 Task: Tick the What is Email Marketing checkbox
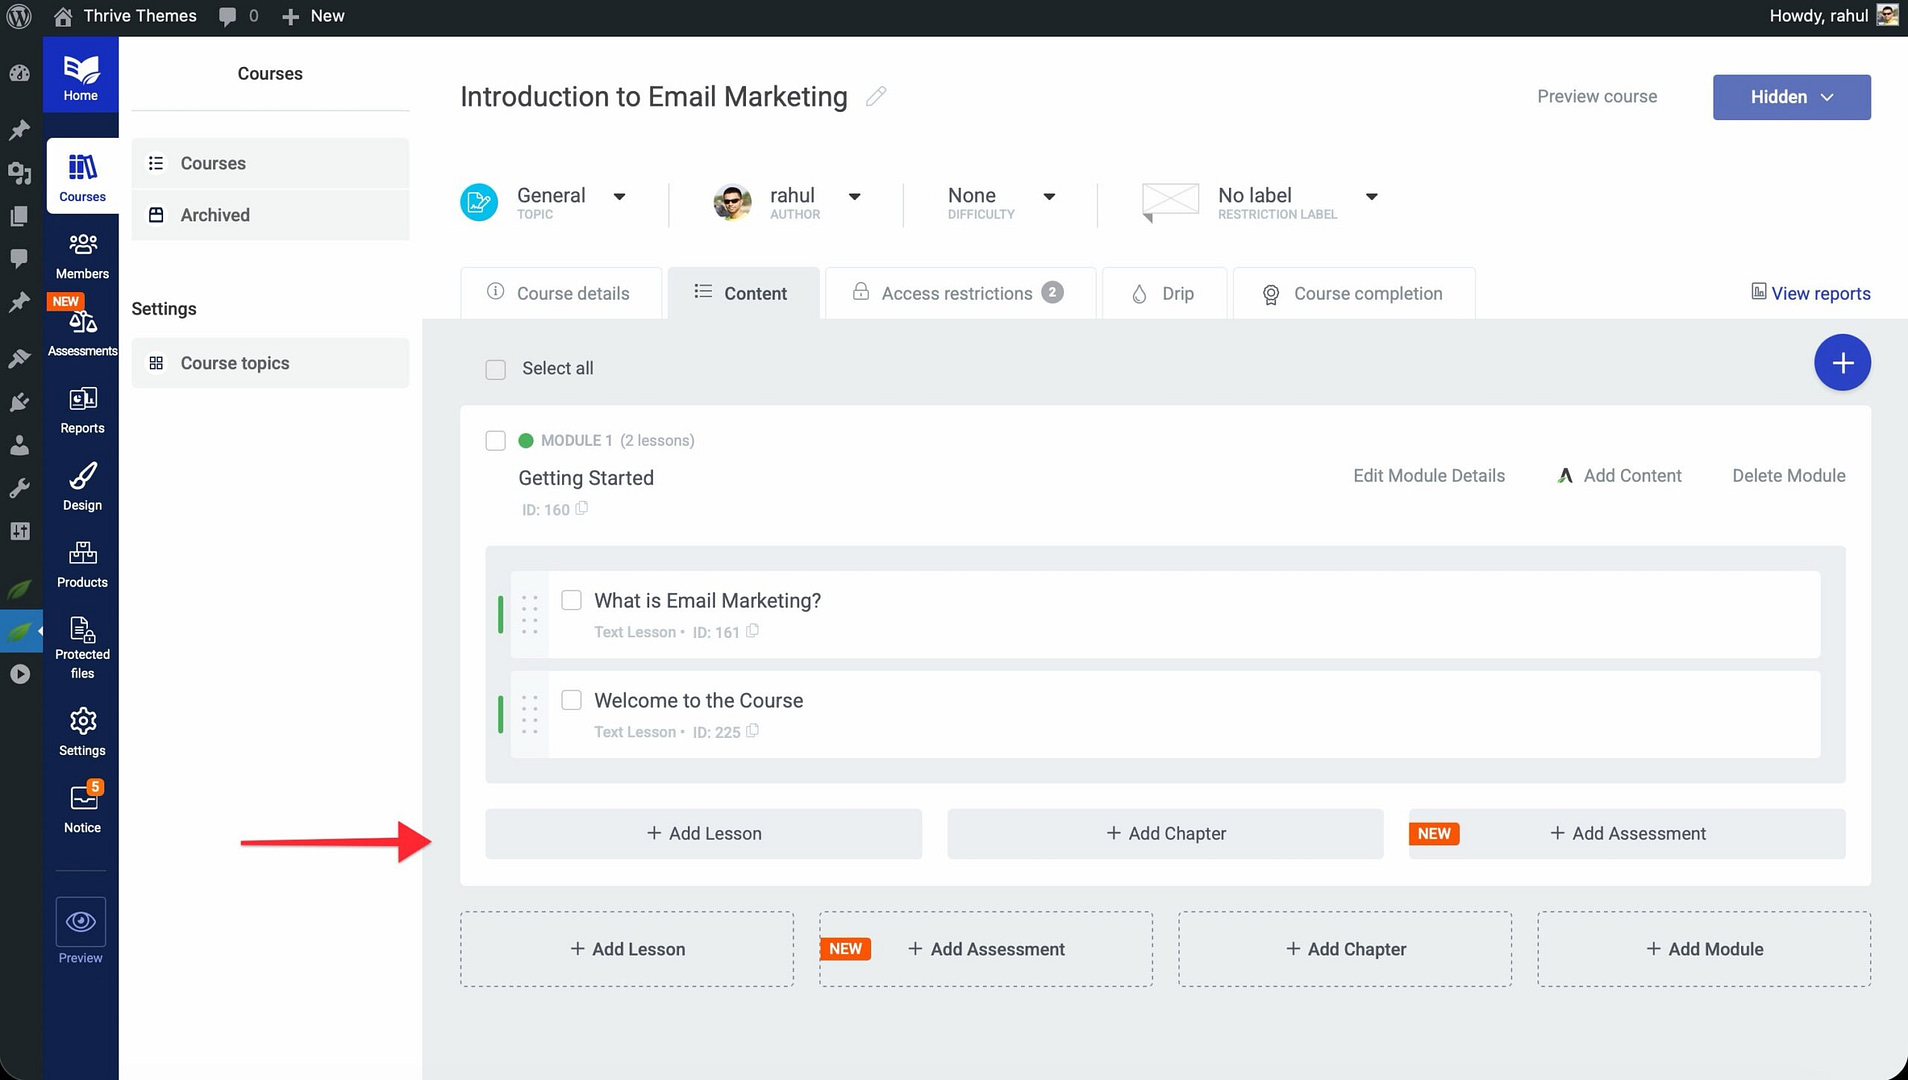click(x=571, y=600)
